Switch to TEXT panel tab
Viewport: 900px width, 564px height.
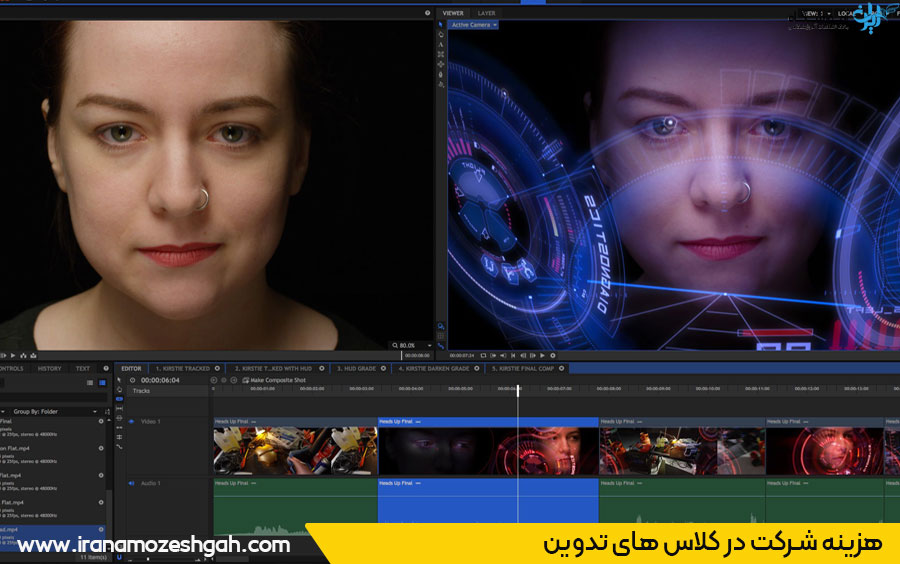[x=83, y=368]
